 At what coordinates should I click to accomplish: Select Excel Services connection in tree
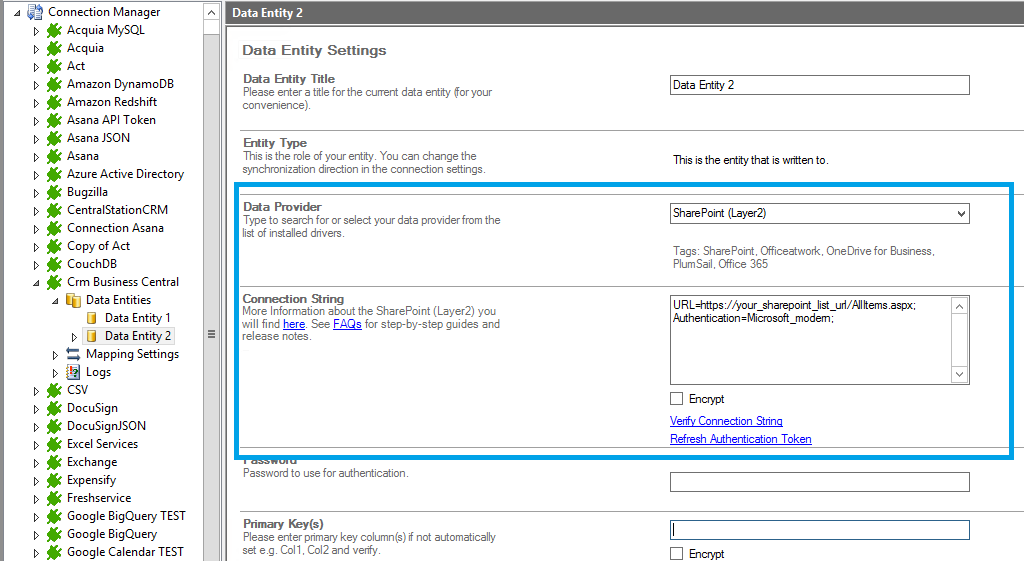click(x=102, y=444)
